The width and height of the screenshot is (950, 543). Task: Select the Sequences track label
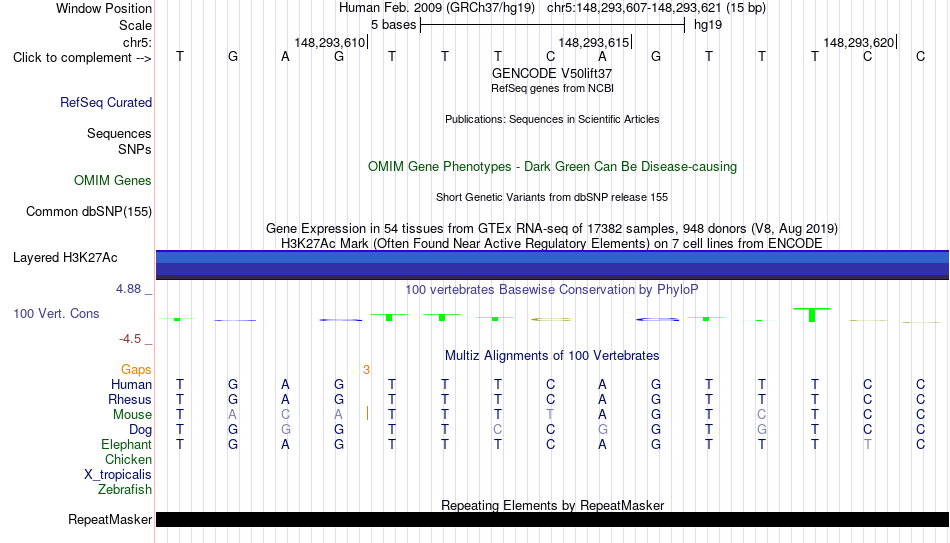(119, 133)
